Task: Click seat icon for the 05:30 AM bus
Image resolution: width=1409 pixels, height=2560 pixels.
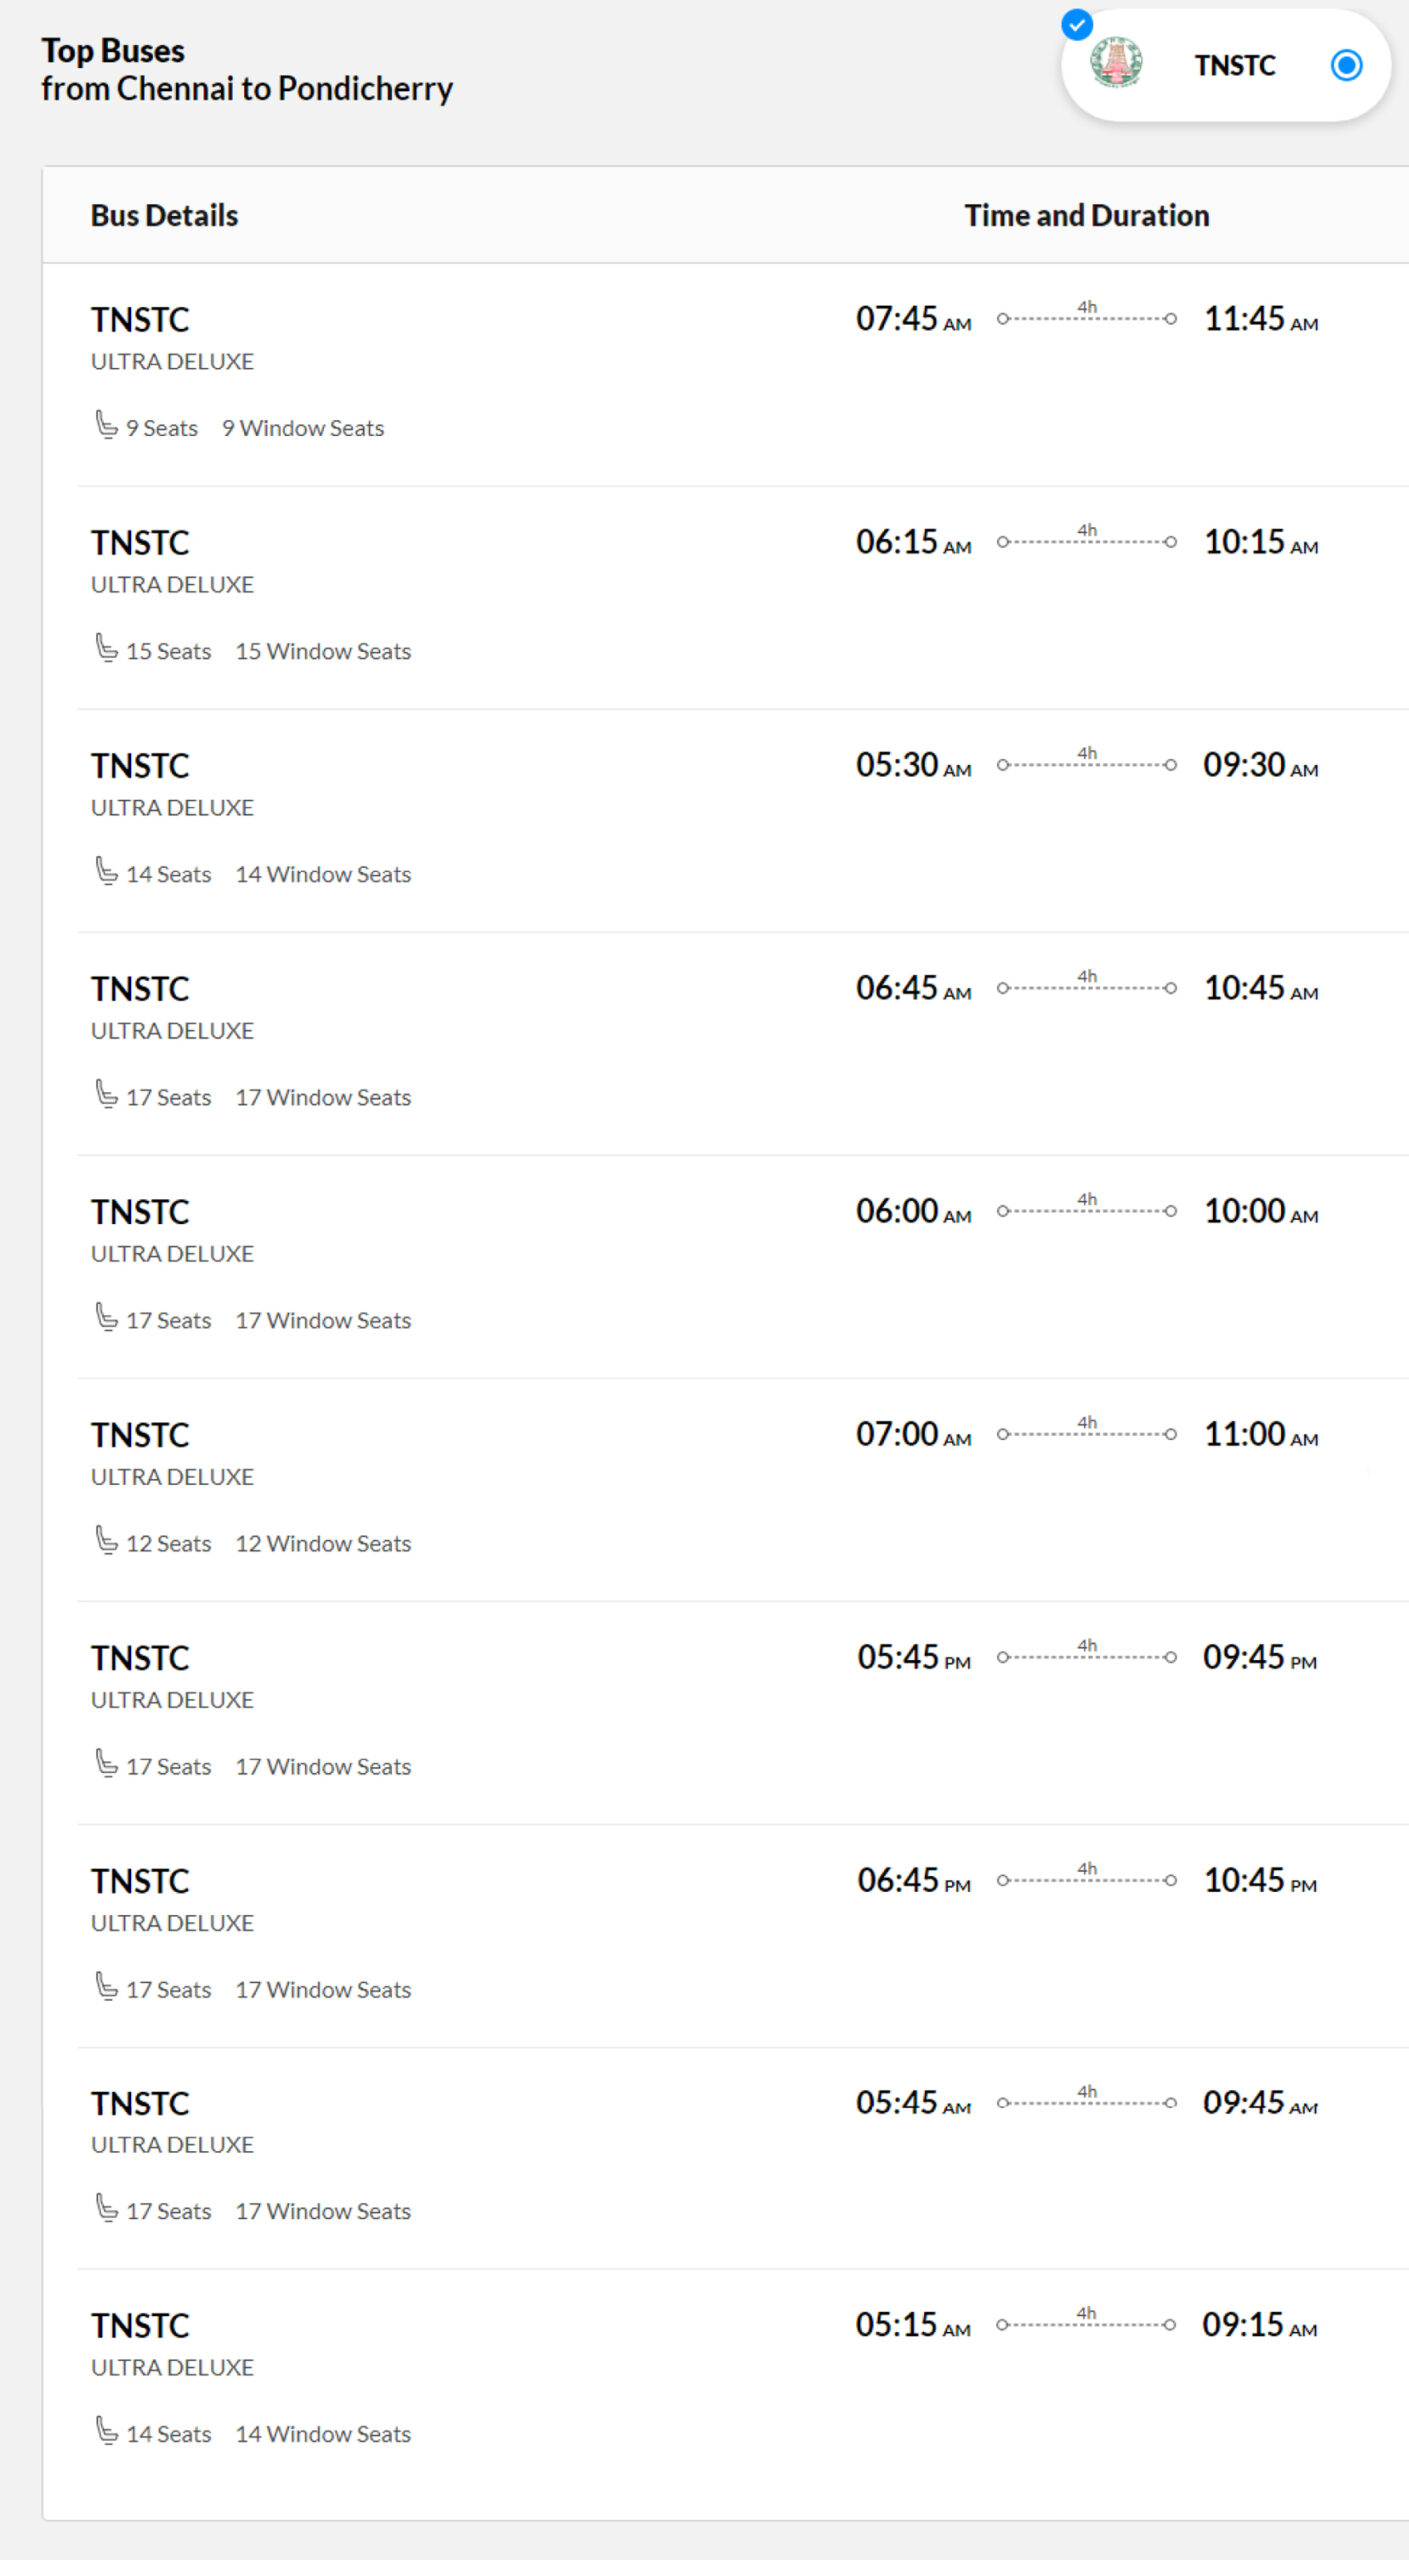Action: (x=106, y=871)
